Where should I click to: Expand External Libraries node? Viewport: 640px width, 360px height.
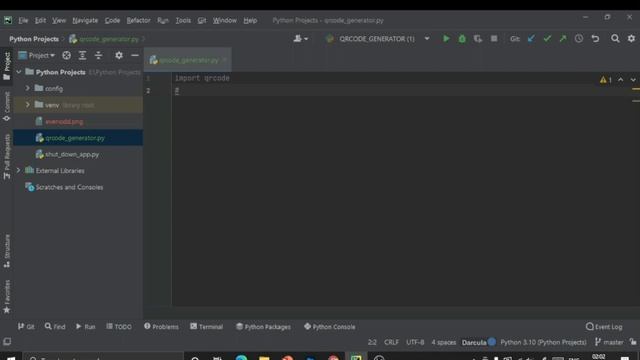point(18,171)
